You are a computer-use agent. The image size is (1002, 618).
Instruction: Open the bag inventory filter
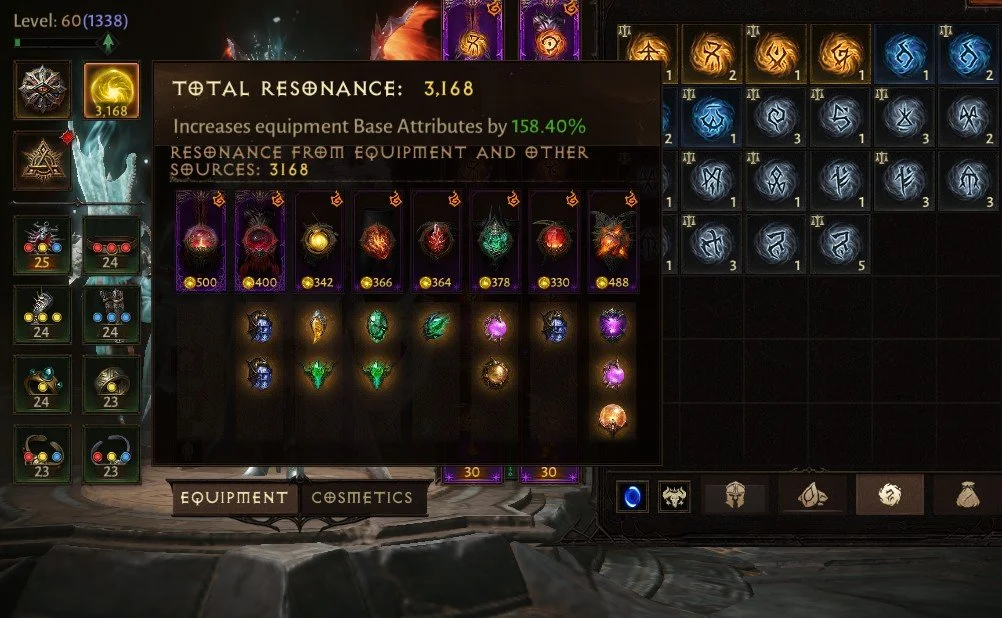(967, 495)
